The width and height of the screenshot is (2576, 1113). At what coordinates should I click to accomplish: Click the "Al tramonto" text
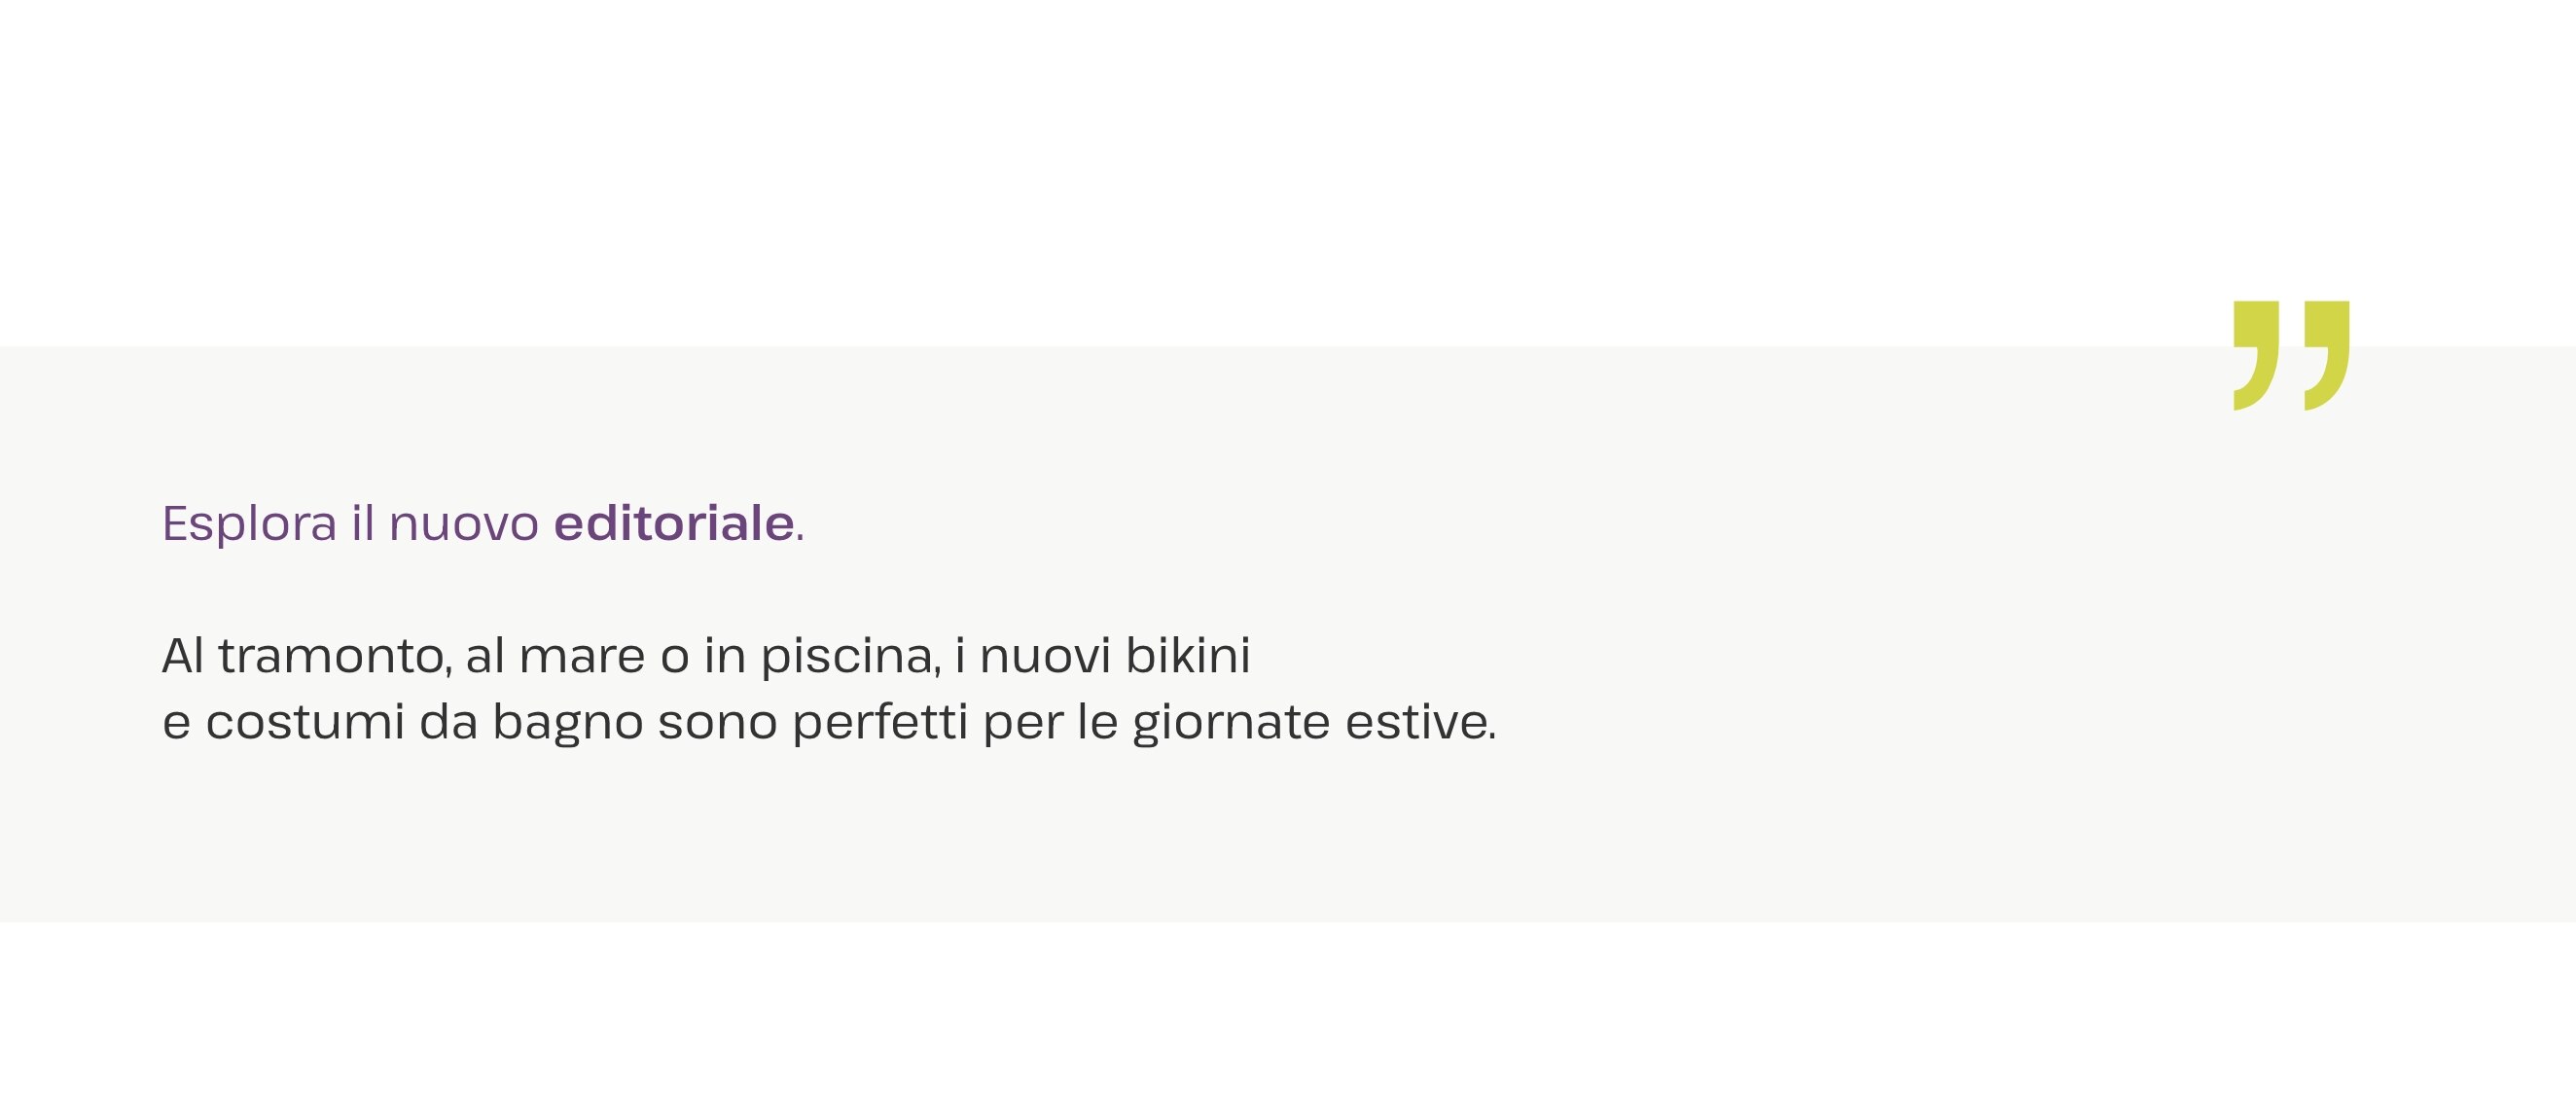(304, 657)
